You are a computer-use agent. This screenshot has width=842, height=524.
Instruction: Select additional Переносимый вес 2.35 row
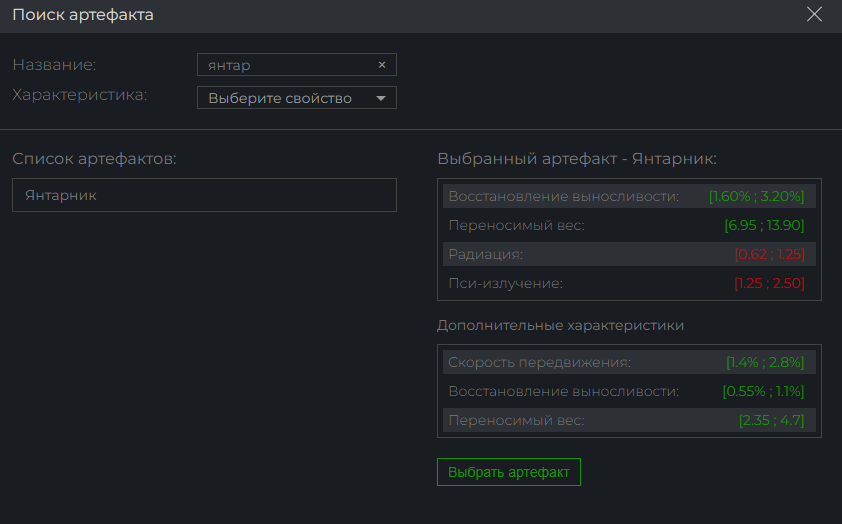[x=629, y=420]
